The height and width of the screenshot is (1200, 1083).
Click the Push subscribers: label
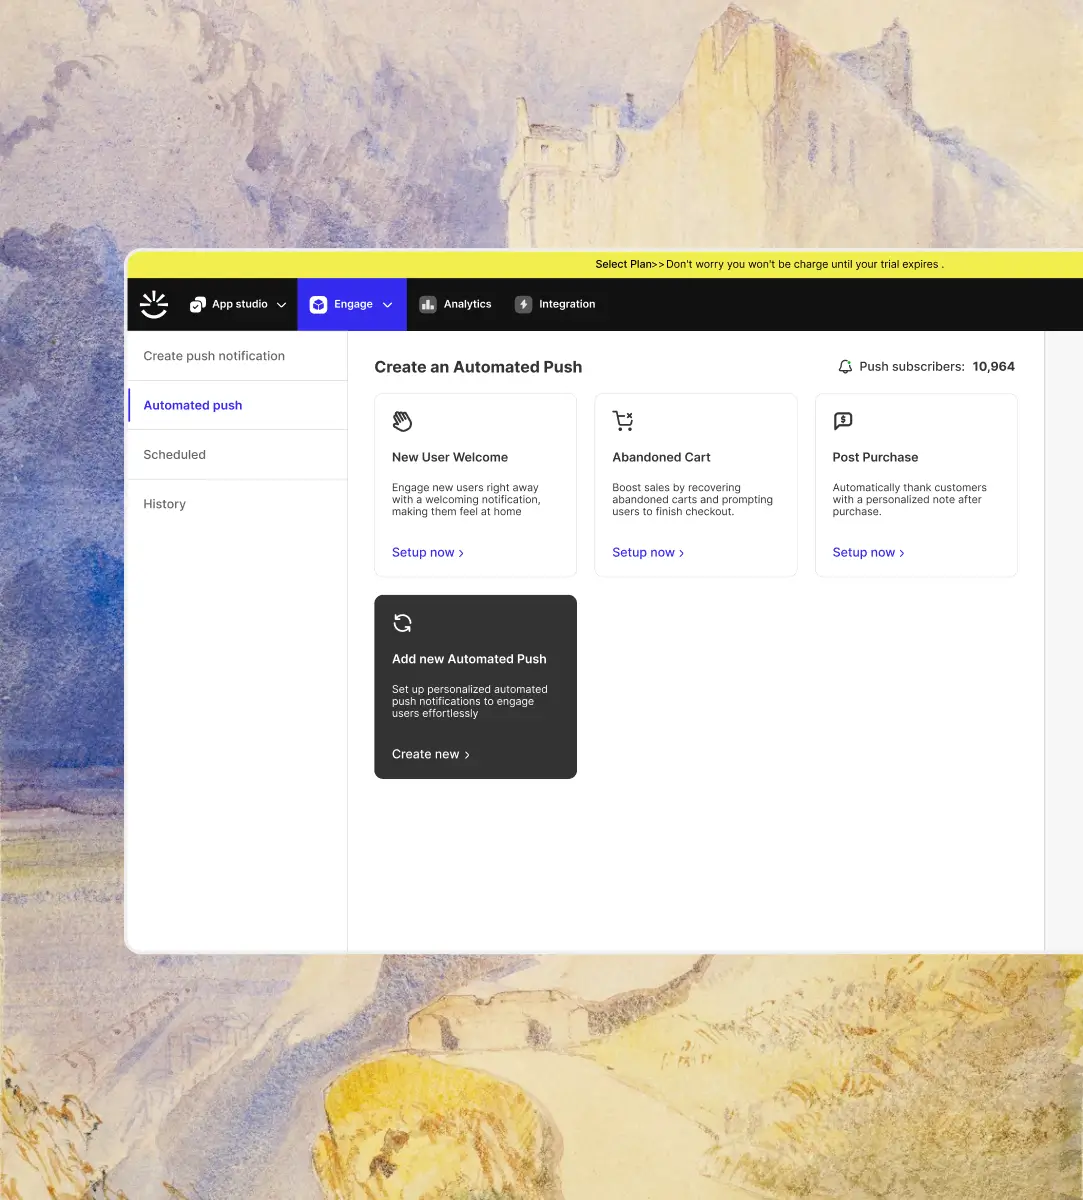[x=912, y=367]
